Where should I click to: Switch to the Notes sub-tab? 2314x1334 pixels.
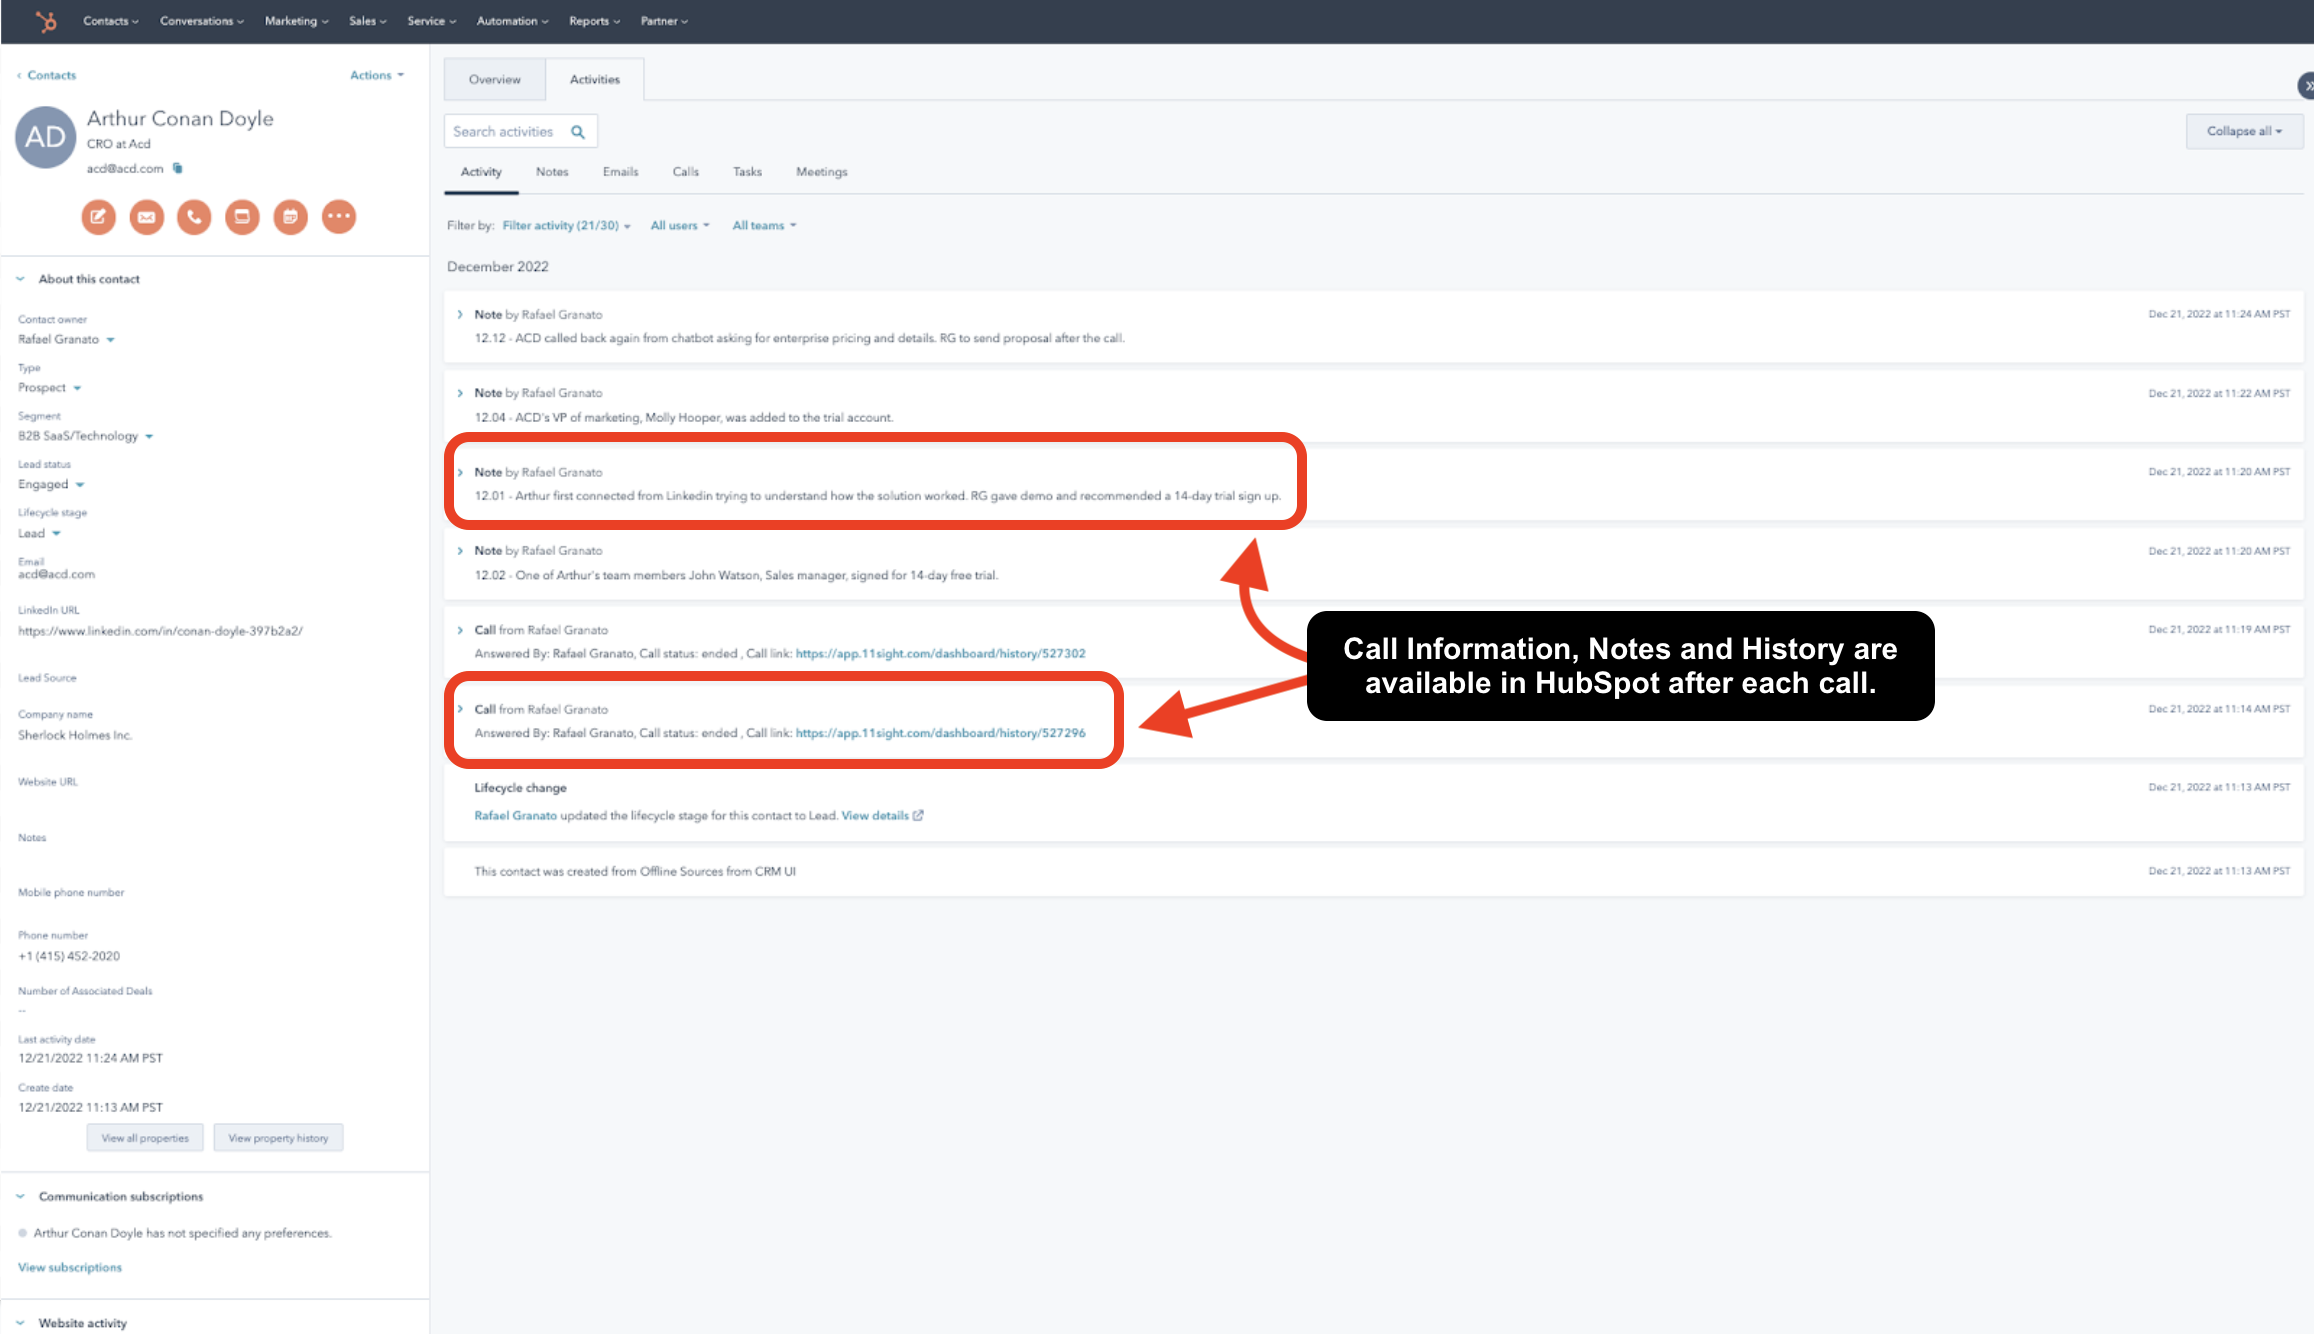[552, 172]
